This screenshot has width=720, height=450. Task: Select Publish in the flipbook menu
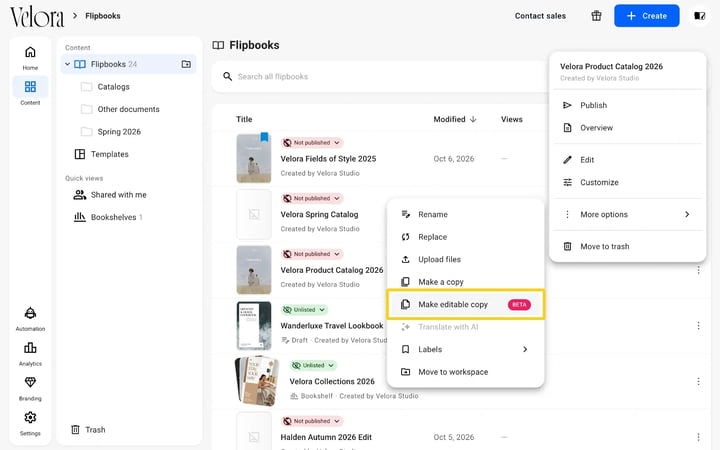(627, 105)
